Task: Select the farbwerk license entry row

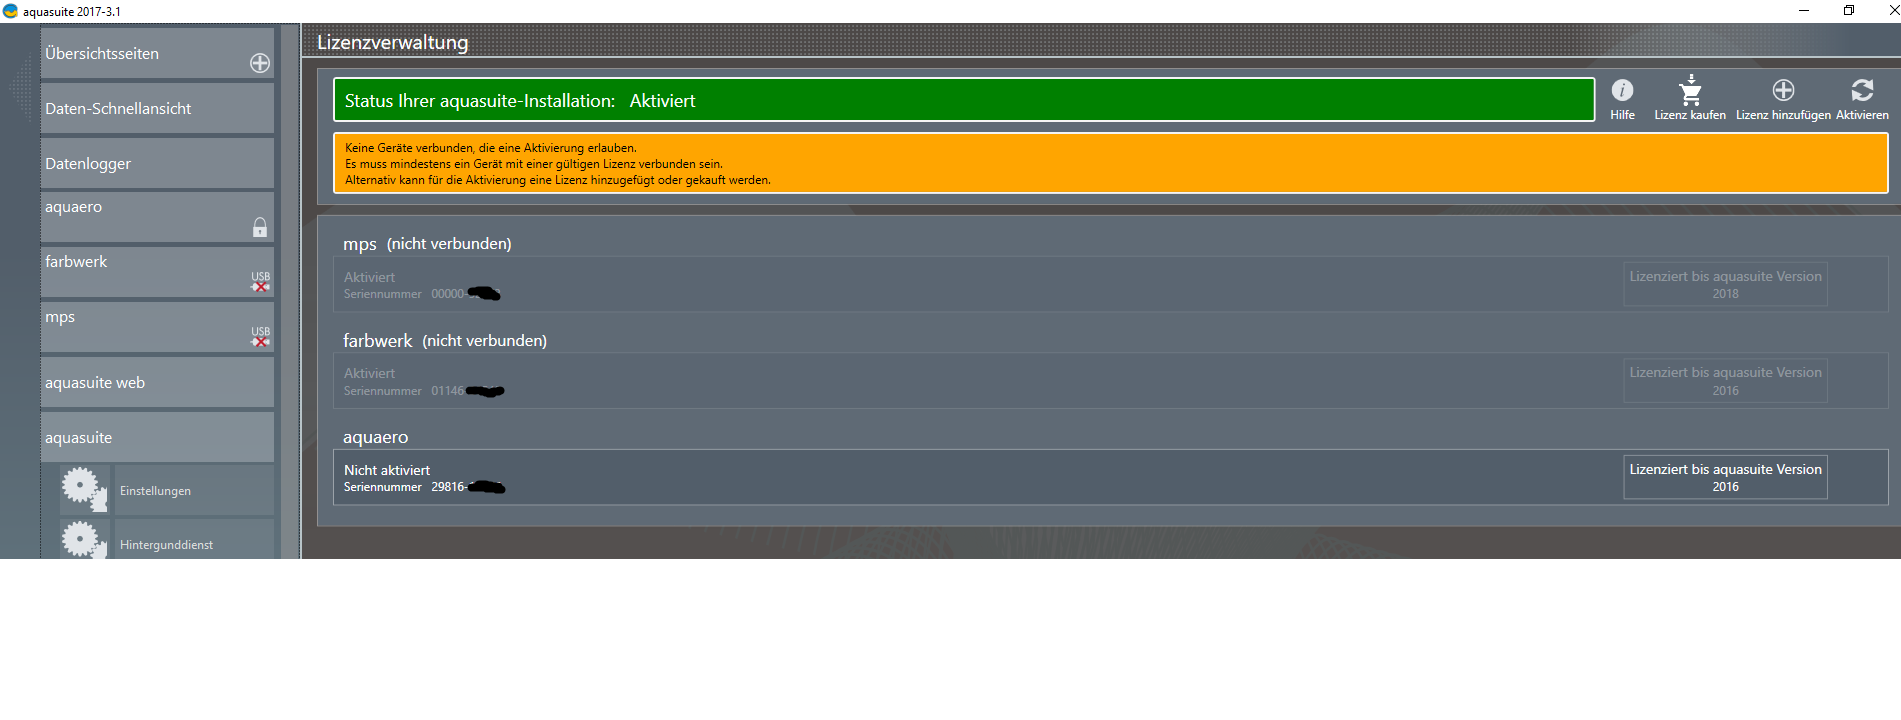Action: pyautogui.click(x=1110, y=382)
